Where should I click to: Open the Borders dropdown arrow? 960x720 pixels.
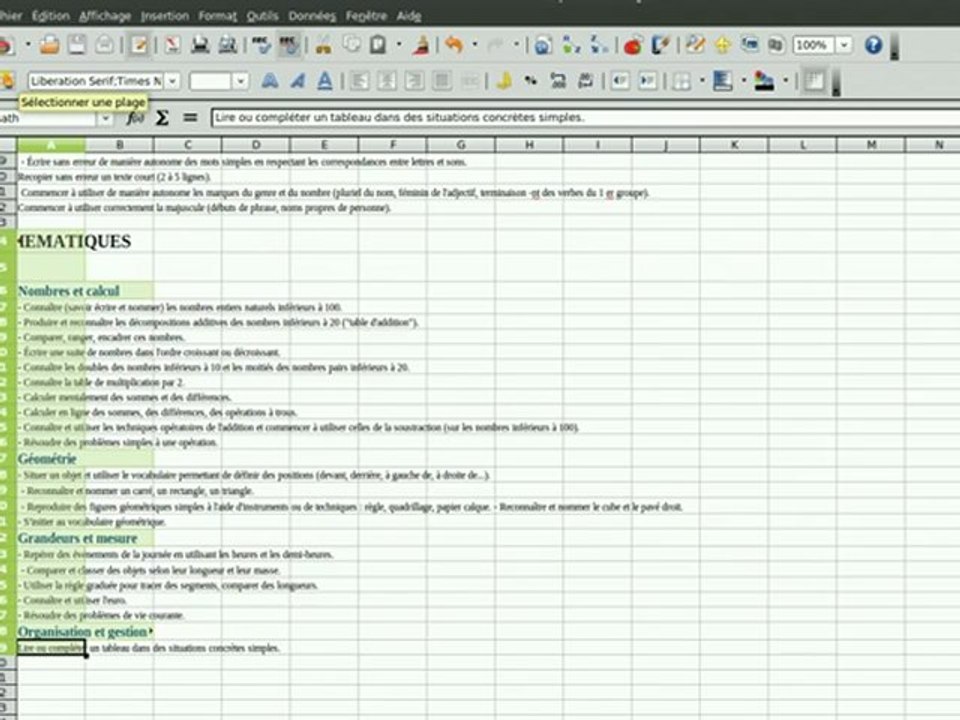pyautogui.click(x=702, y=80)
